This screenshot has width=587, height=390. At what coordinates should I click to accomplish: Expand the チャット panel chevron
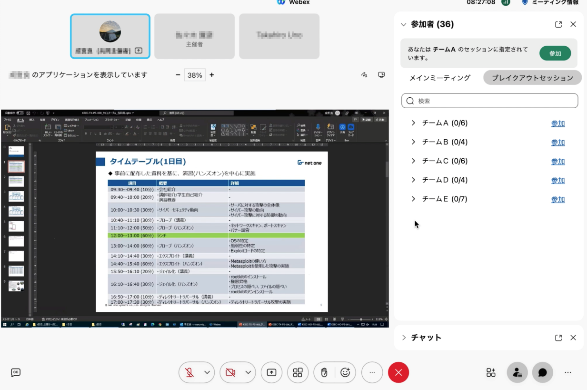tap(404, 338)
